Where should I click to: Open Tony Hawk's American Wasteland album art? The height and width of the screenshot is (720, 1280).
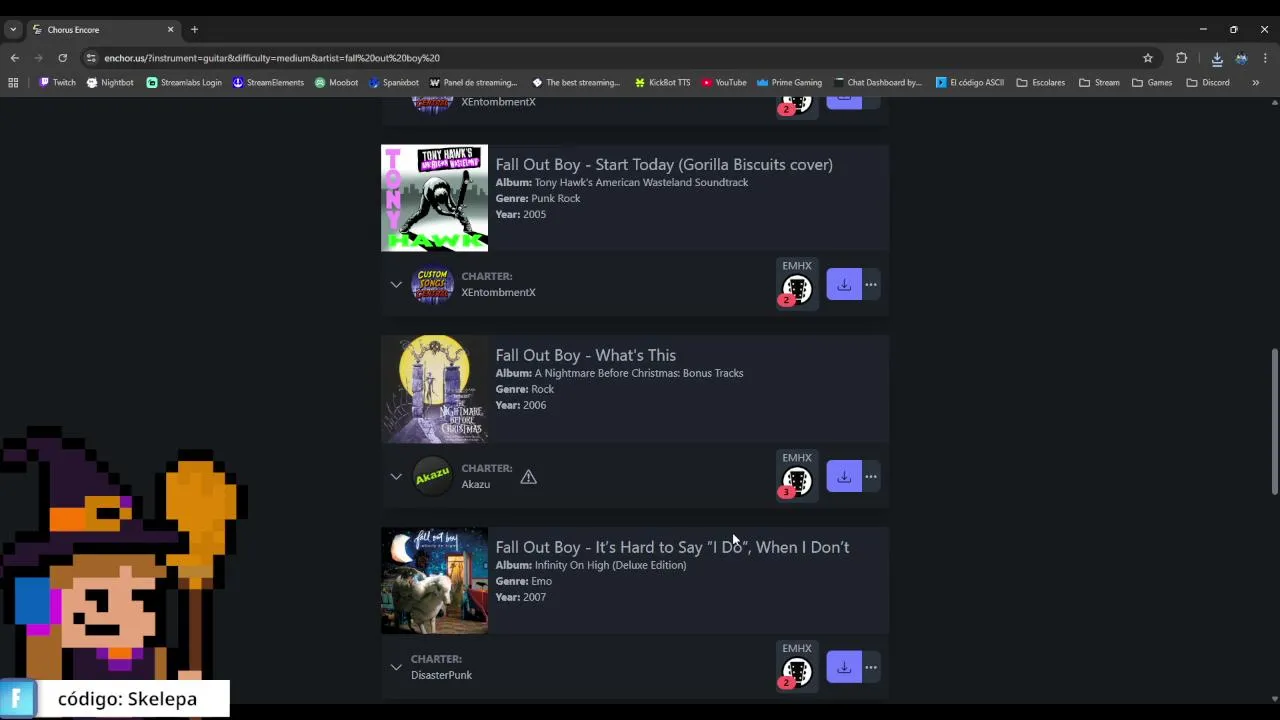(x=434, y=198)
